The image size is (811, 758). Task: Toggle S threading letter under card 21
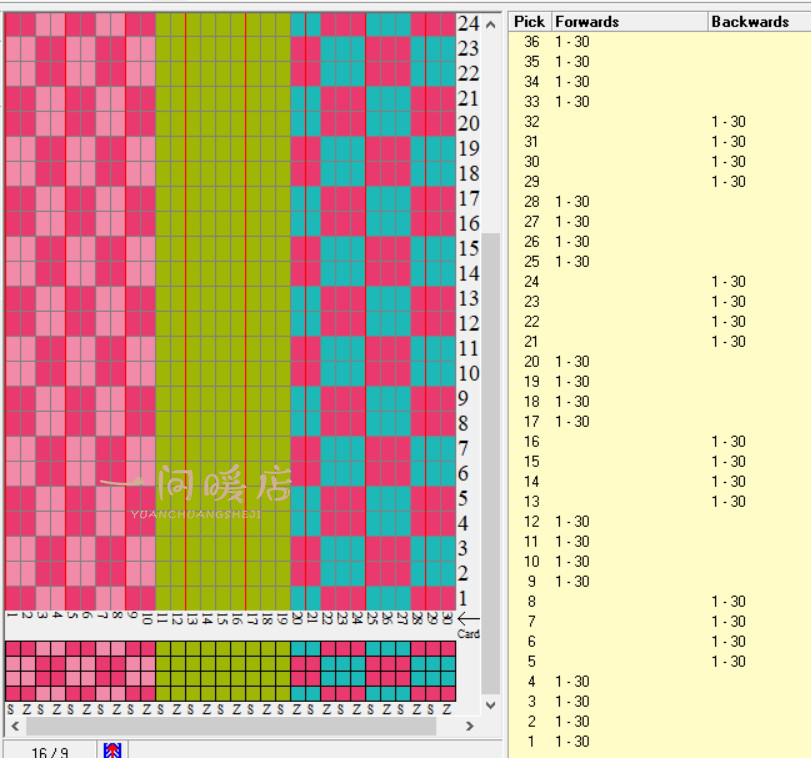pyautogui.click(x=311, y=710)
